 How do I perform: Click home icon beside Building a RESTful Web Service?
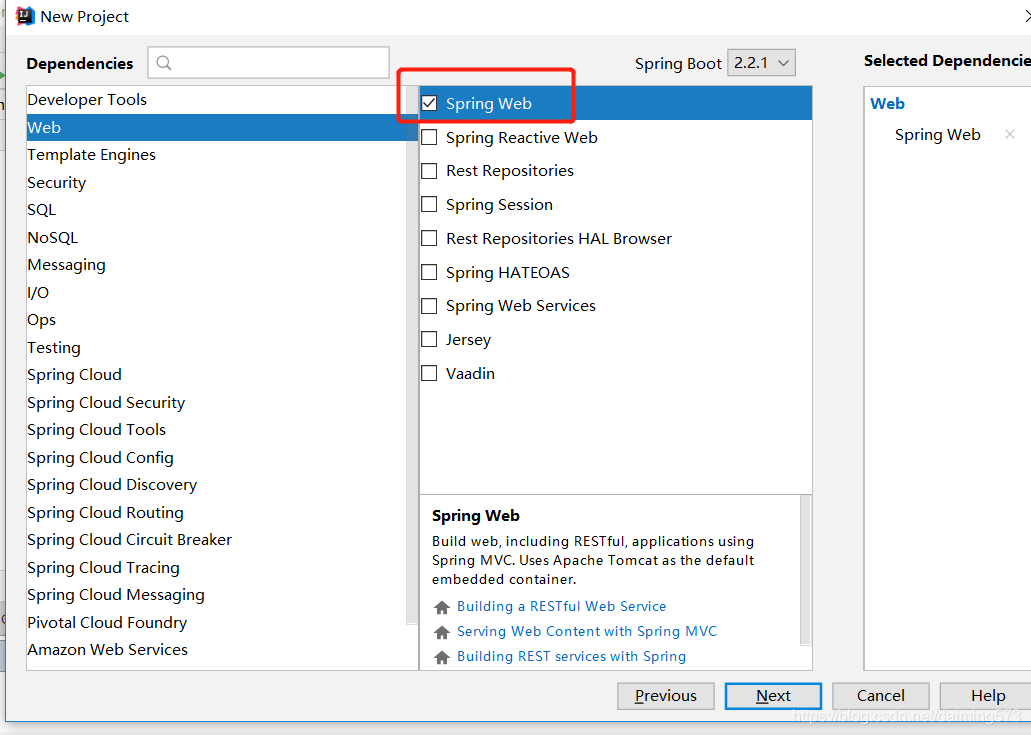pyautogui.click(x=442, y=607)
